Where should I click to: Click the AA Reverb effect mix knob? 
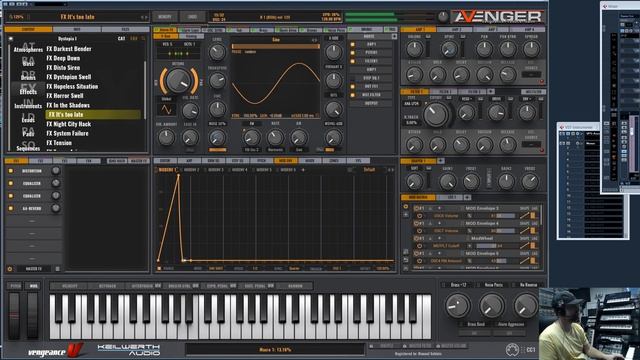tap(56, 208)
